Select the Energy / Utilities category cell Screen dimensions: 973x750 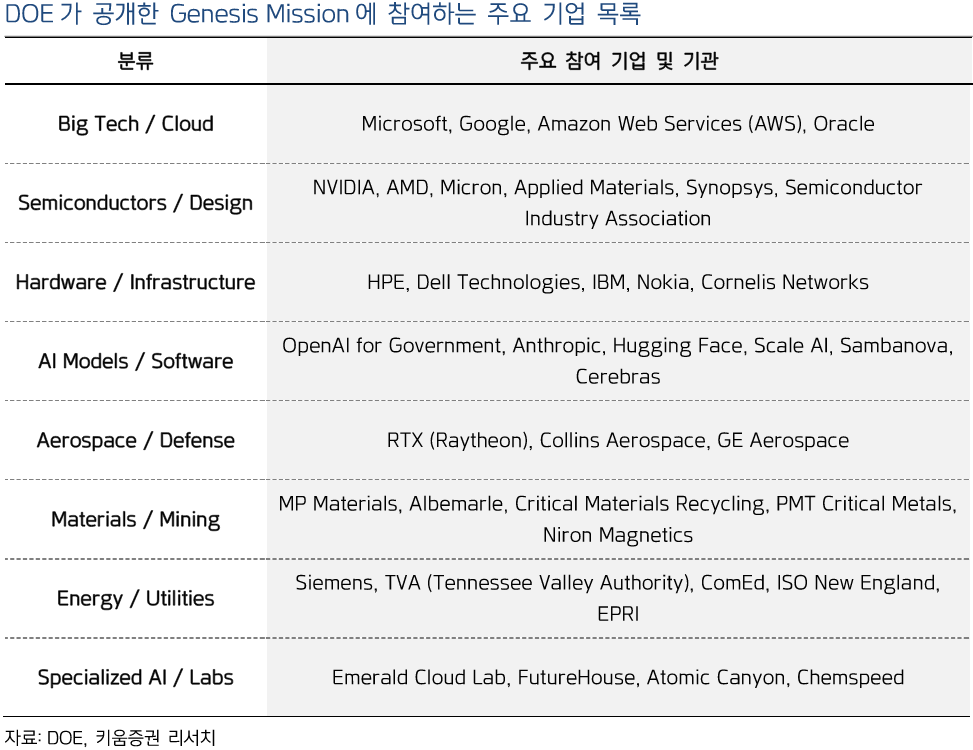click(x=135, y=598)
